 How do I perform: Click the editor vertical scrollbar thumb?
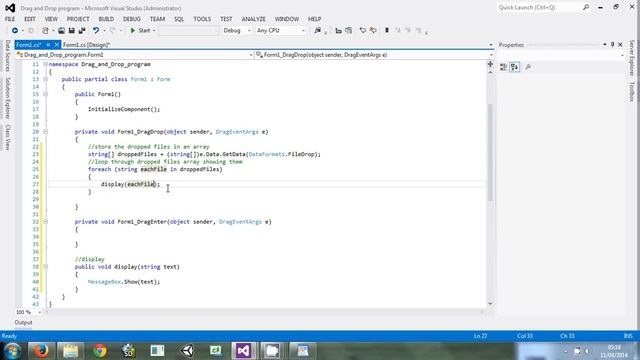(490, 152)
